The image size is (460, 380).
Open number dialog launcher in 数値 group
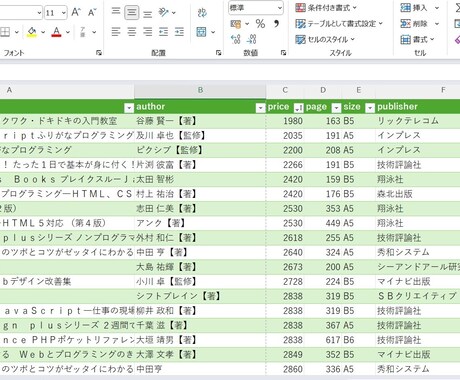click(283, 53)
